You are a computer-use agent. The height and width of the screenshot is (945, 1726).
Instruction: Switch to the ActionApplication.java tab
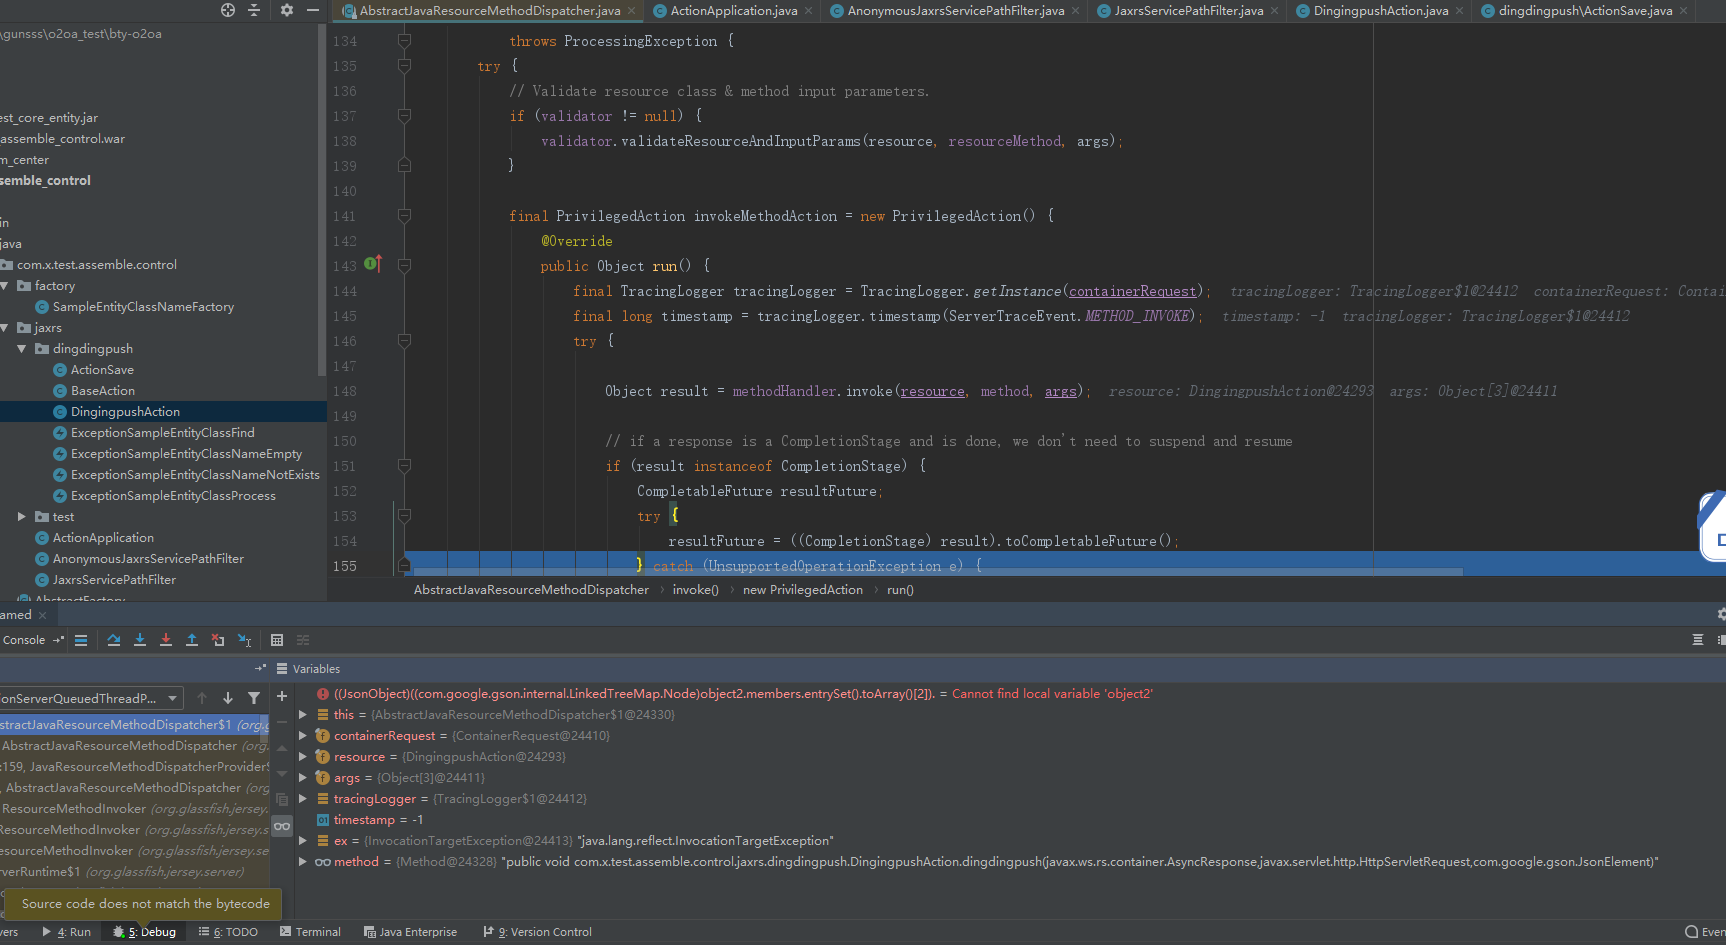(x=733, y=11)
